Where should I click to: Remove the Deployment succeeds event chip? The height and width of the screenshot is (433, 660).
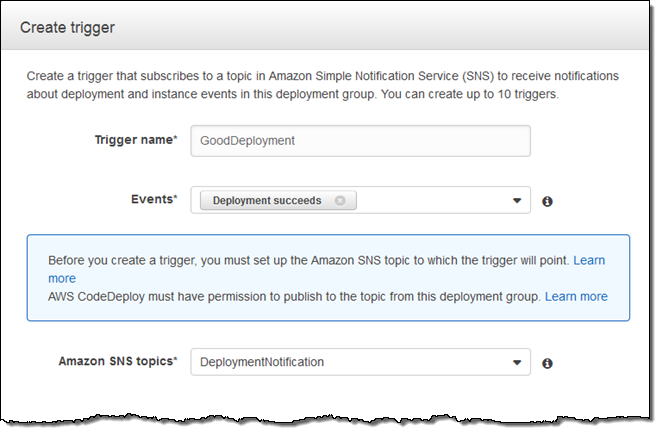tap(340, 200)
